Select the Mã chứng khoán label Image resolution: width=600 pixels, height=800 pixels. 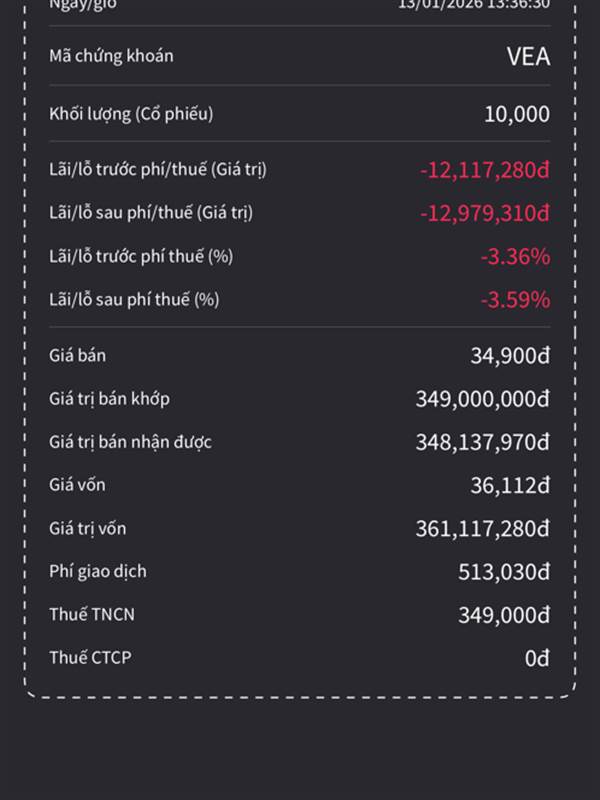coord(111,56)
